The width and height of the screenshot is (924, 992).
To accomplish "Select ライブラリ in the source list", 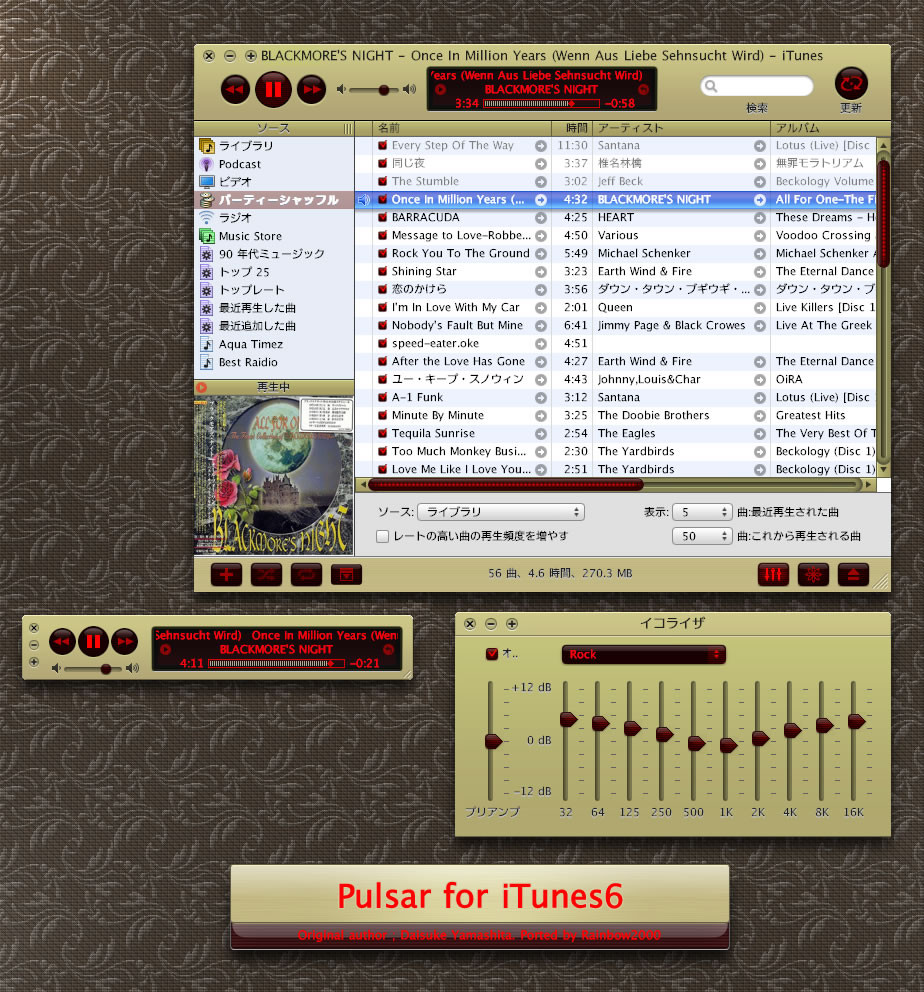I will coord(274,146).
